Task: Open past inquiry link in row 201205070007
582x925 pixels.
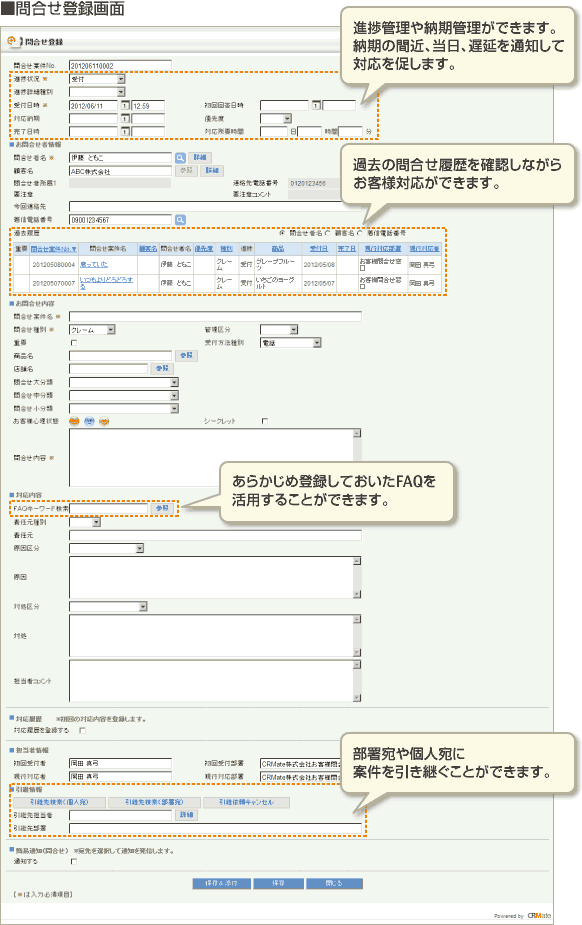Action: (x=107, y=283)
